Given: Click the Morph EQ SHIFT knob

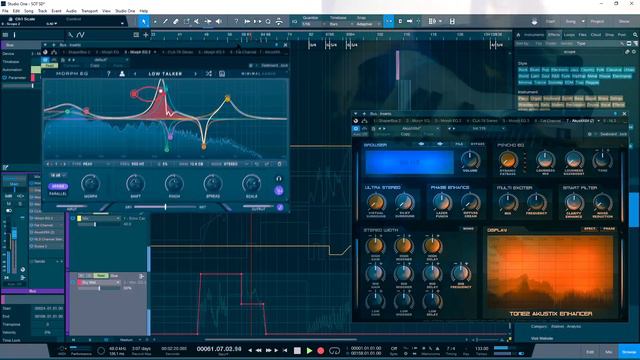Looking at the screenshot, I should [135, 184].
